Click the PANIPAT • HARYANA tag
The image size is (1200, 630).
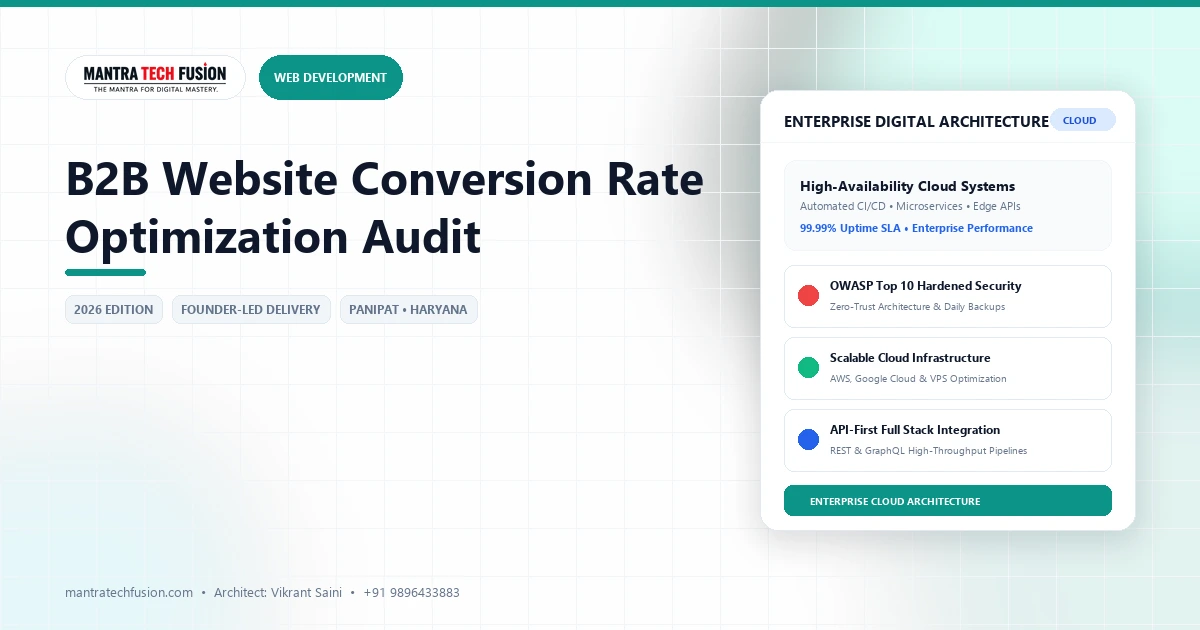pyautogui.click(x=408, y=310)
